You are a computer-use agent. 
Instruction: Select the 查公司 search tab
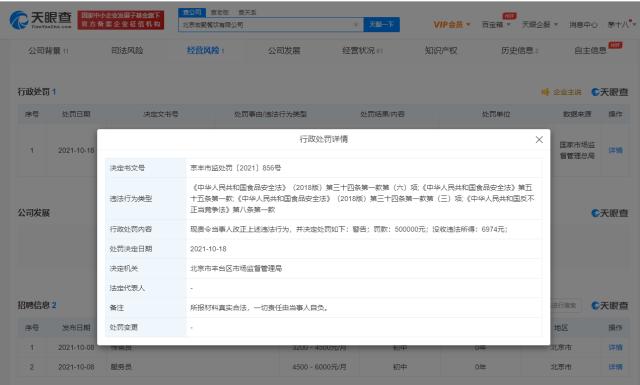click(191, 12)
